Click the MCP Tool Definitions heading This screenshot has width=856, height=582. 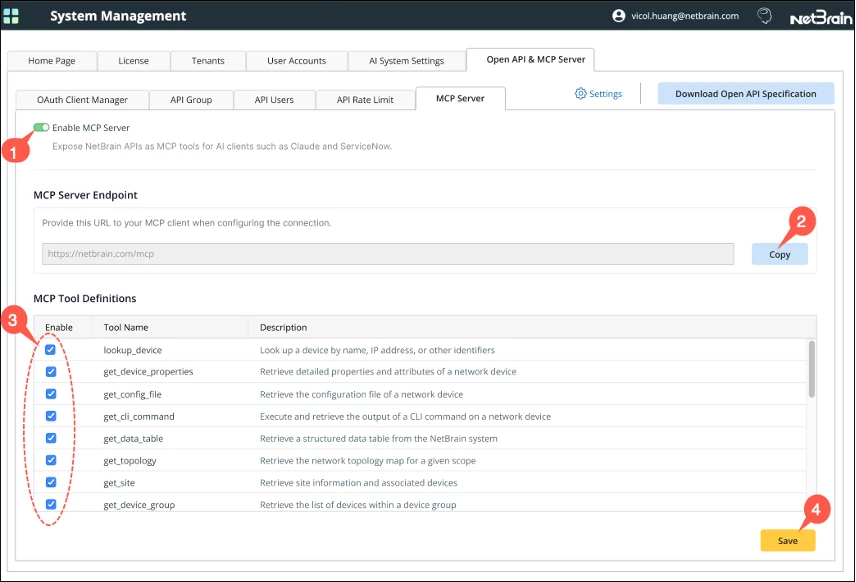click(x=85, y=298)
